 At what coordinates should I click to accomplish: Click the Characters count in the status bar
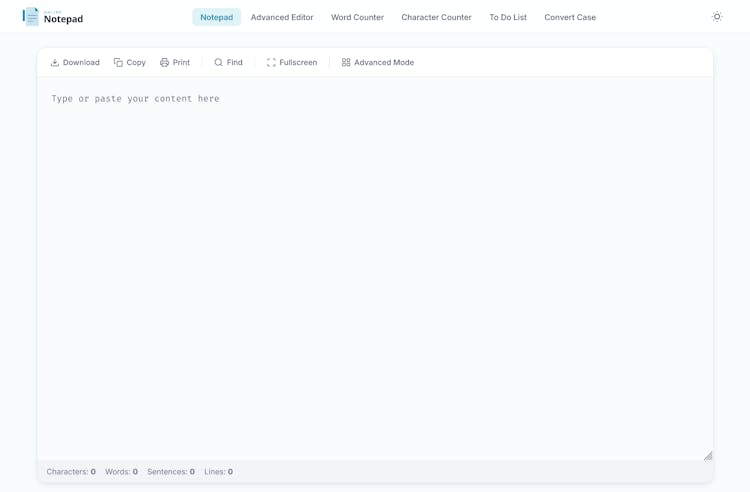point(71,472)
